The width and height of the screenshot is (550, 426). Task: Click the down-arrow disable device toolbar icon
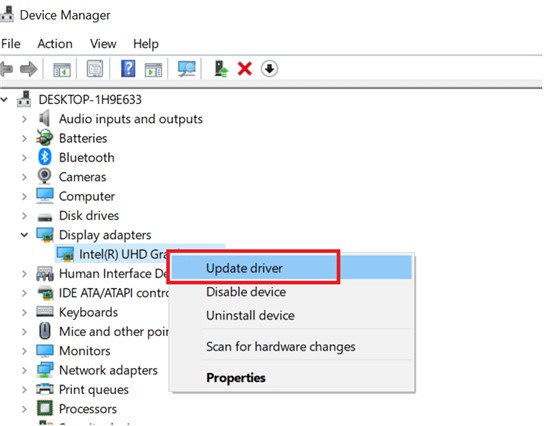(x=269, y=69)
